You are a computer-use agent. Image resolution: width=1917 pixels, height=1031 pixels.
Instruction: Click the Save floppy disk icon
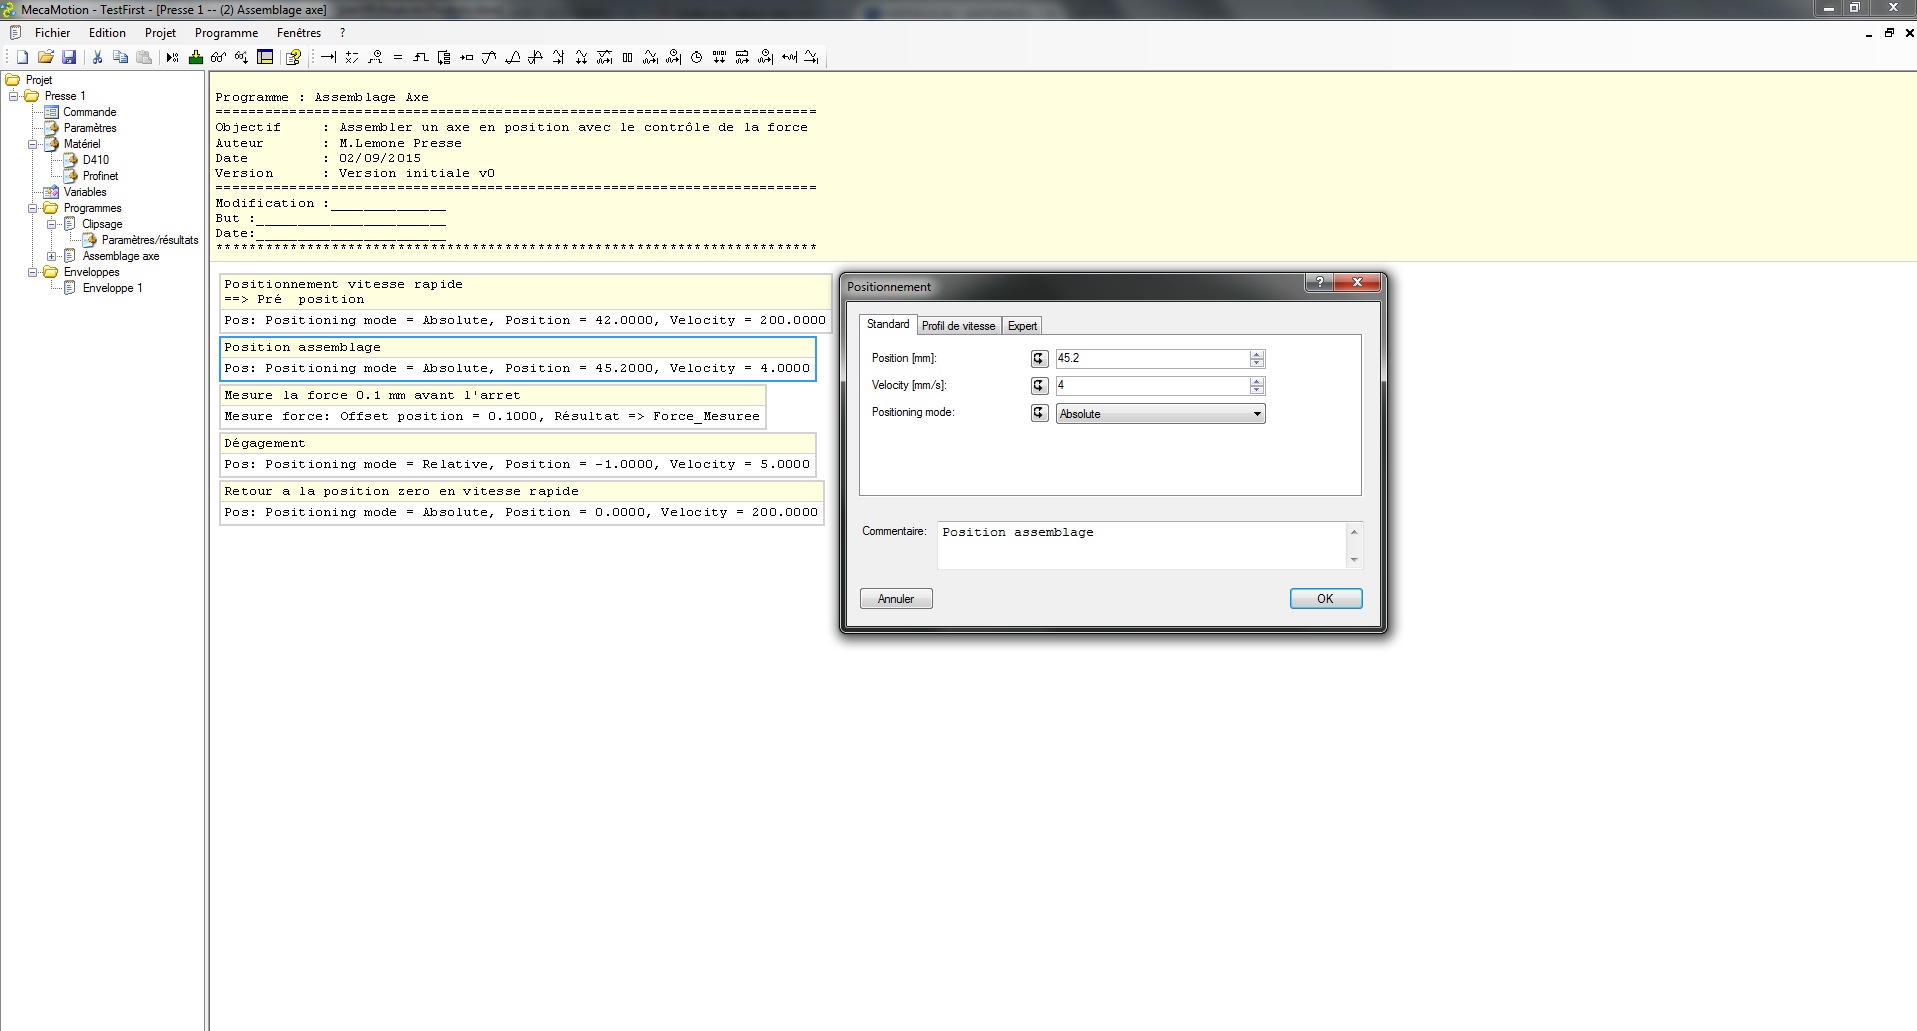[x=69, y=57]
